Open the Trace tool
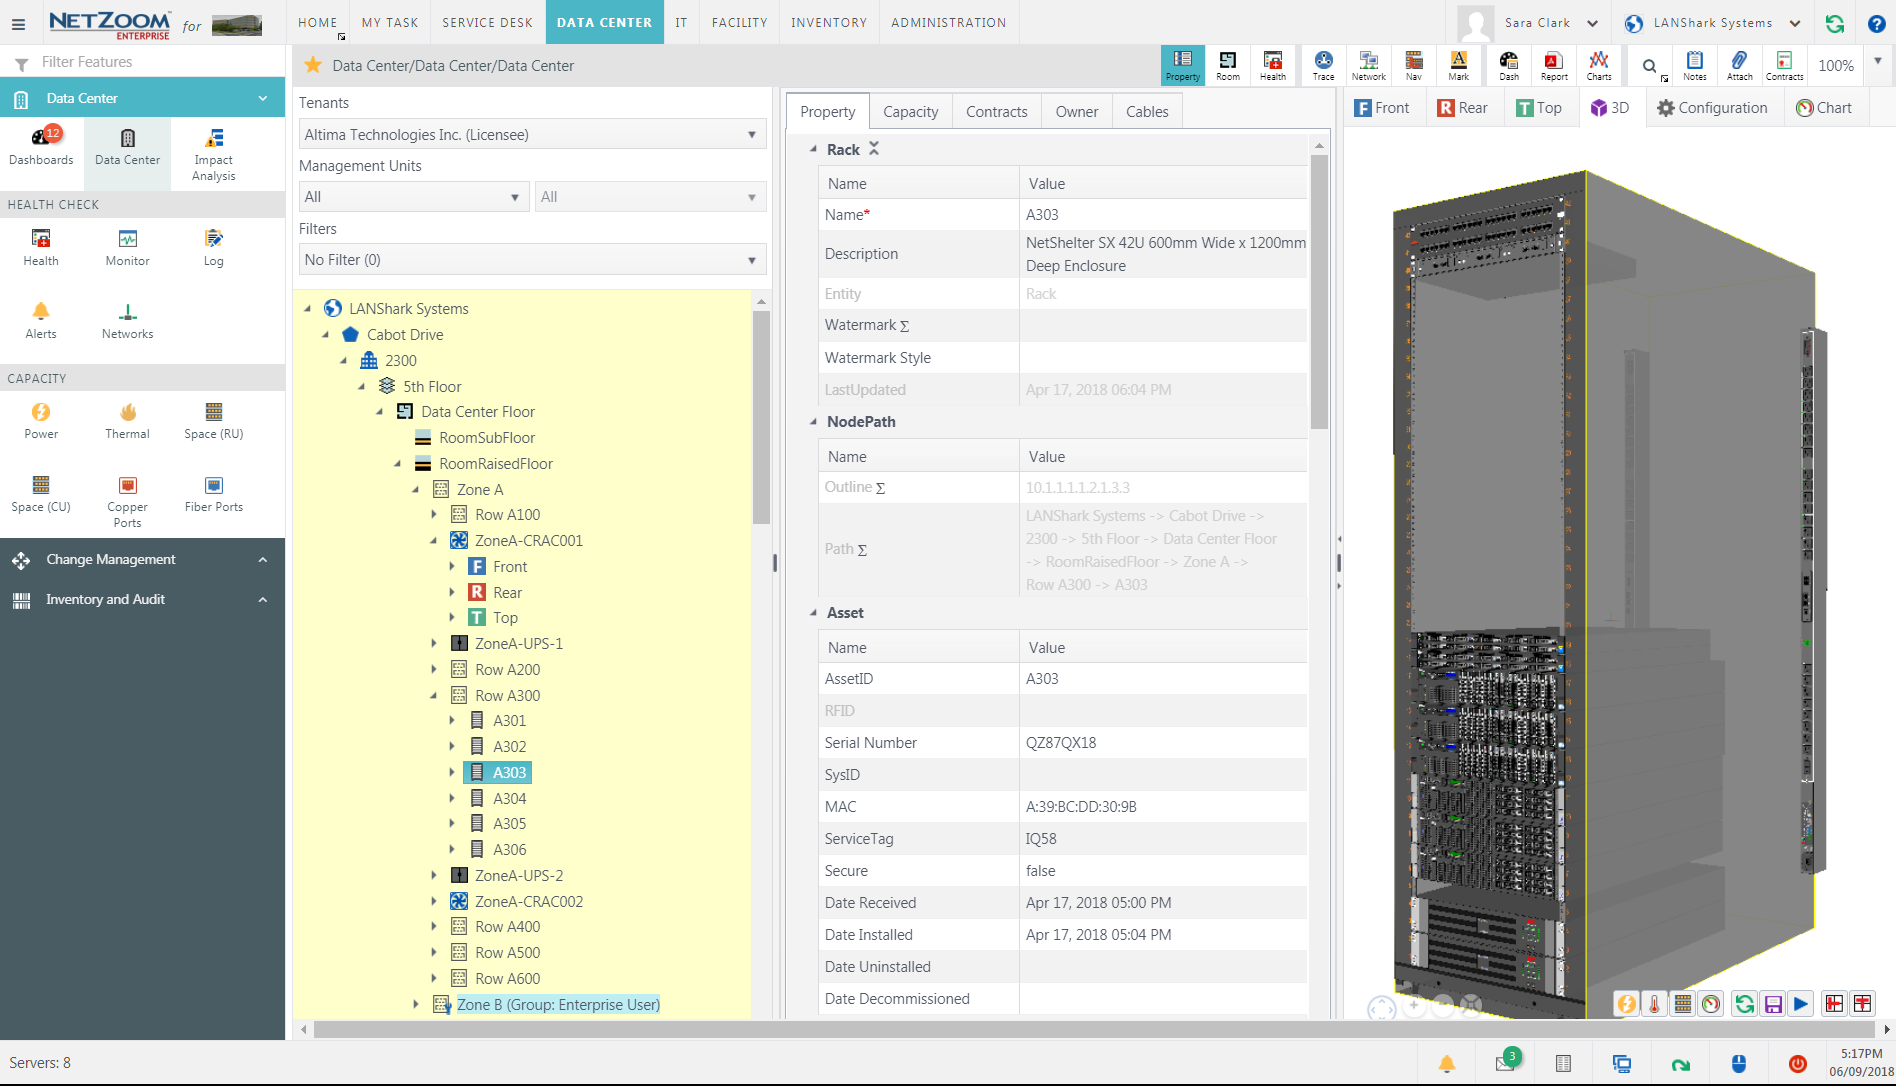Viewport: 1896px width, 1086px height. [x=1323, y=65]
